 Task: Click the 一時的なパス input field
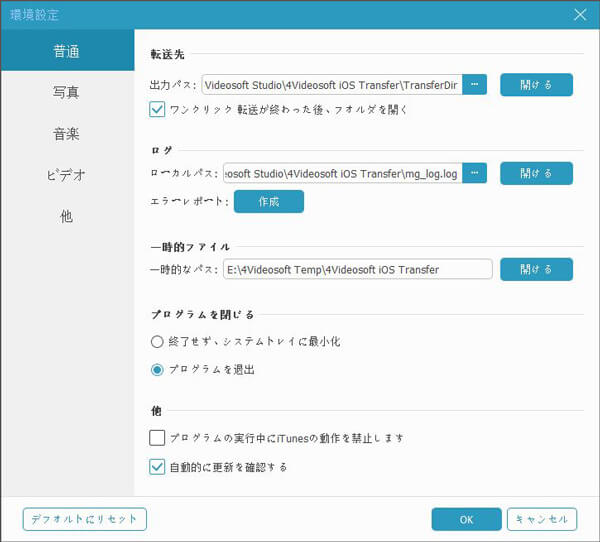point(358,269)
